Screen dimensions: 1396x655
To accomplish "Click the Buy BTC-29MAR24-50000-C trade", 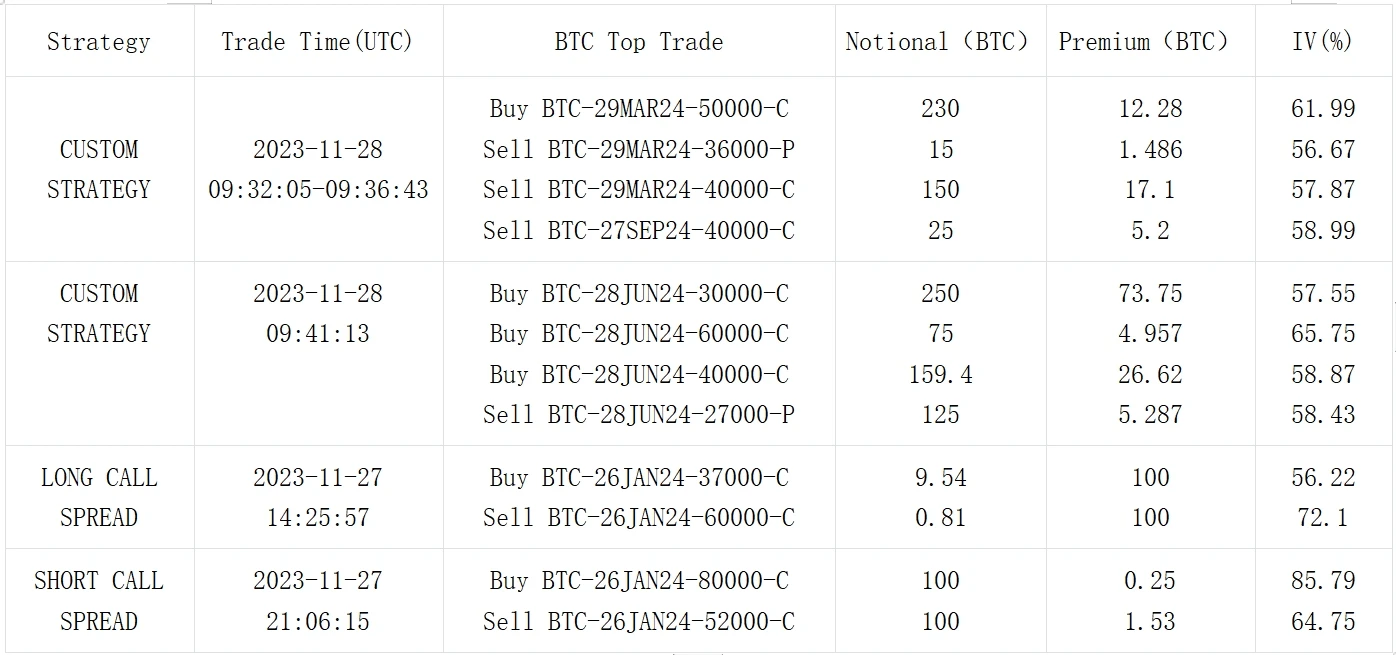I will pos(638,108).
